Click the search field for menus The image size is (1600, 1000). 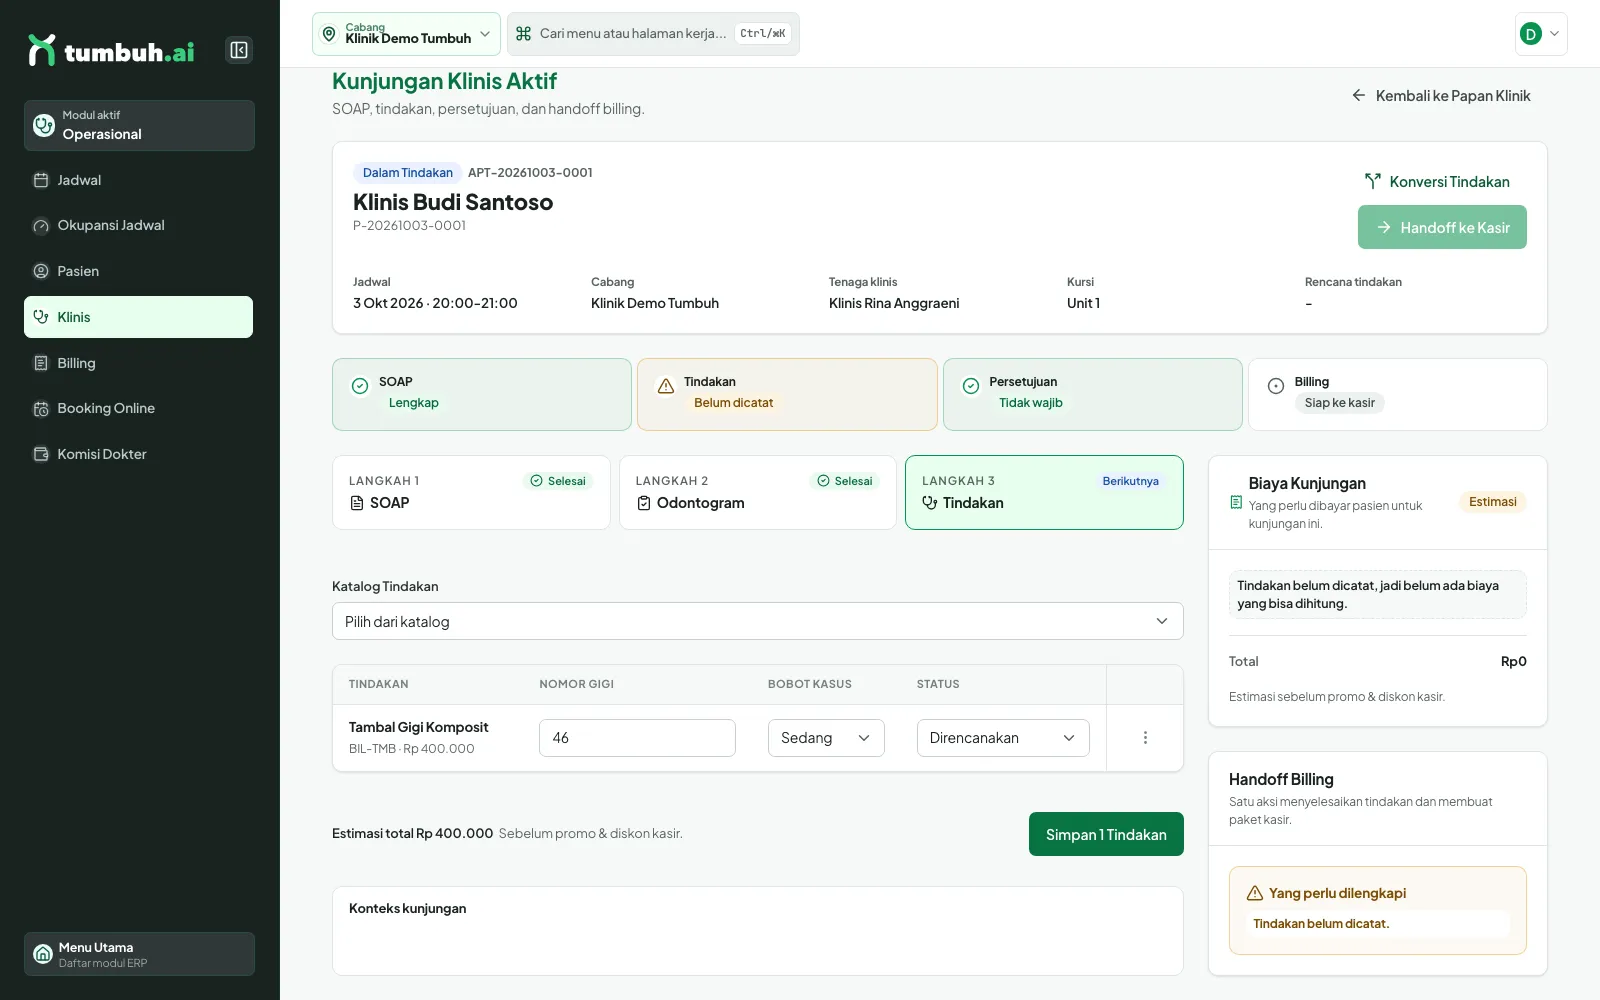(653, 34)
